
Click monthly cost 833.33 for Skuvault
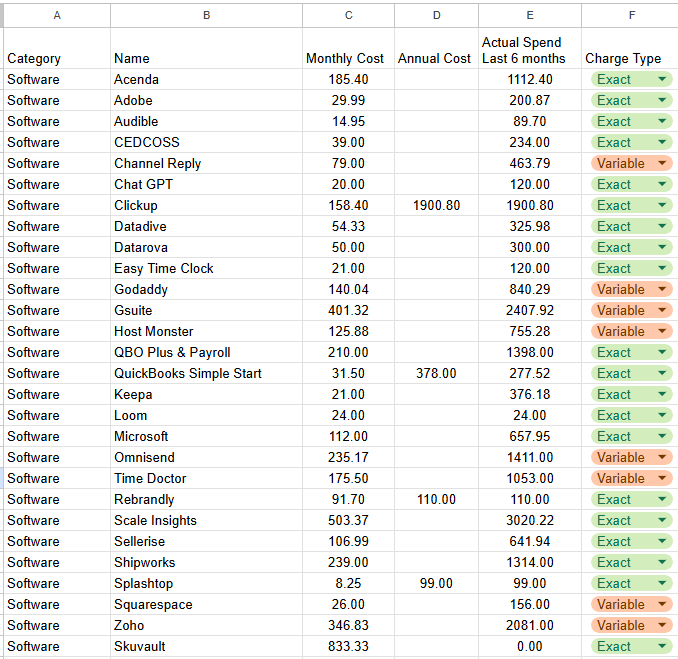point(349,646)
